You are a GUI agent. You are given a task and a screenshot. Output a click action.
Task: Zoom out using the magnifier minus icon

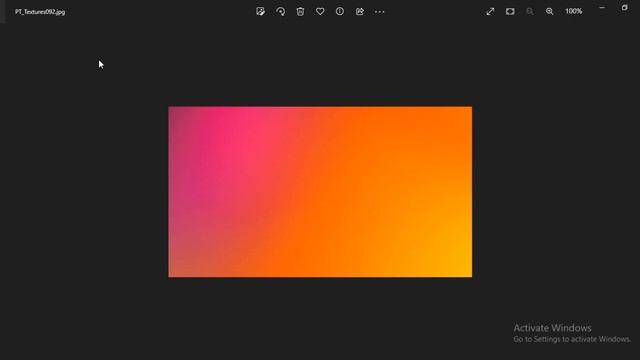(530, 11)
